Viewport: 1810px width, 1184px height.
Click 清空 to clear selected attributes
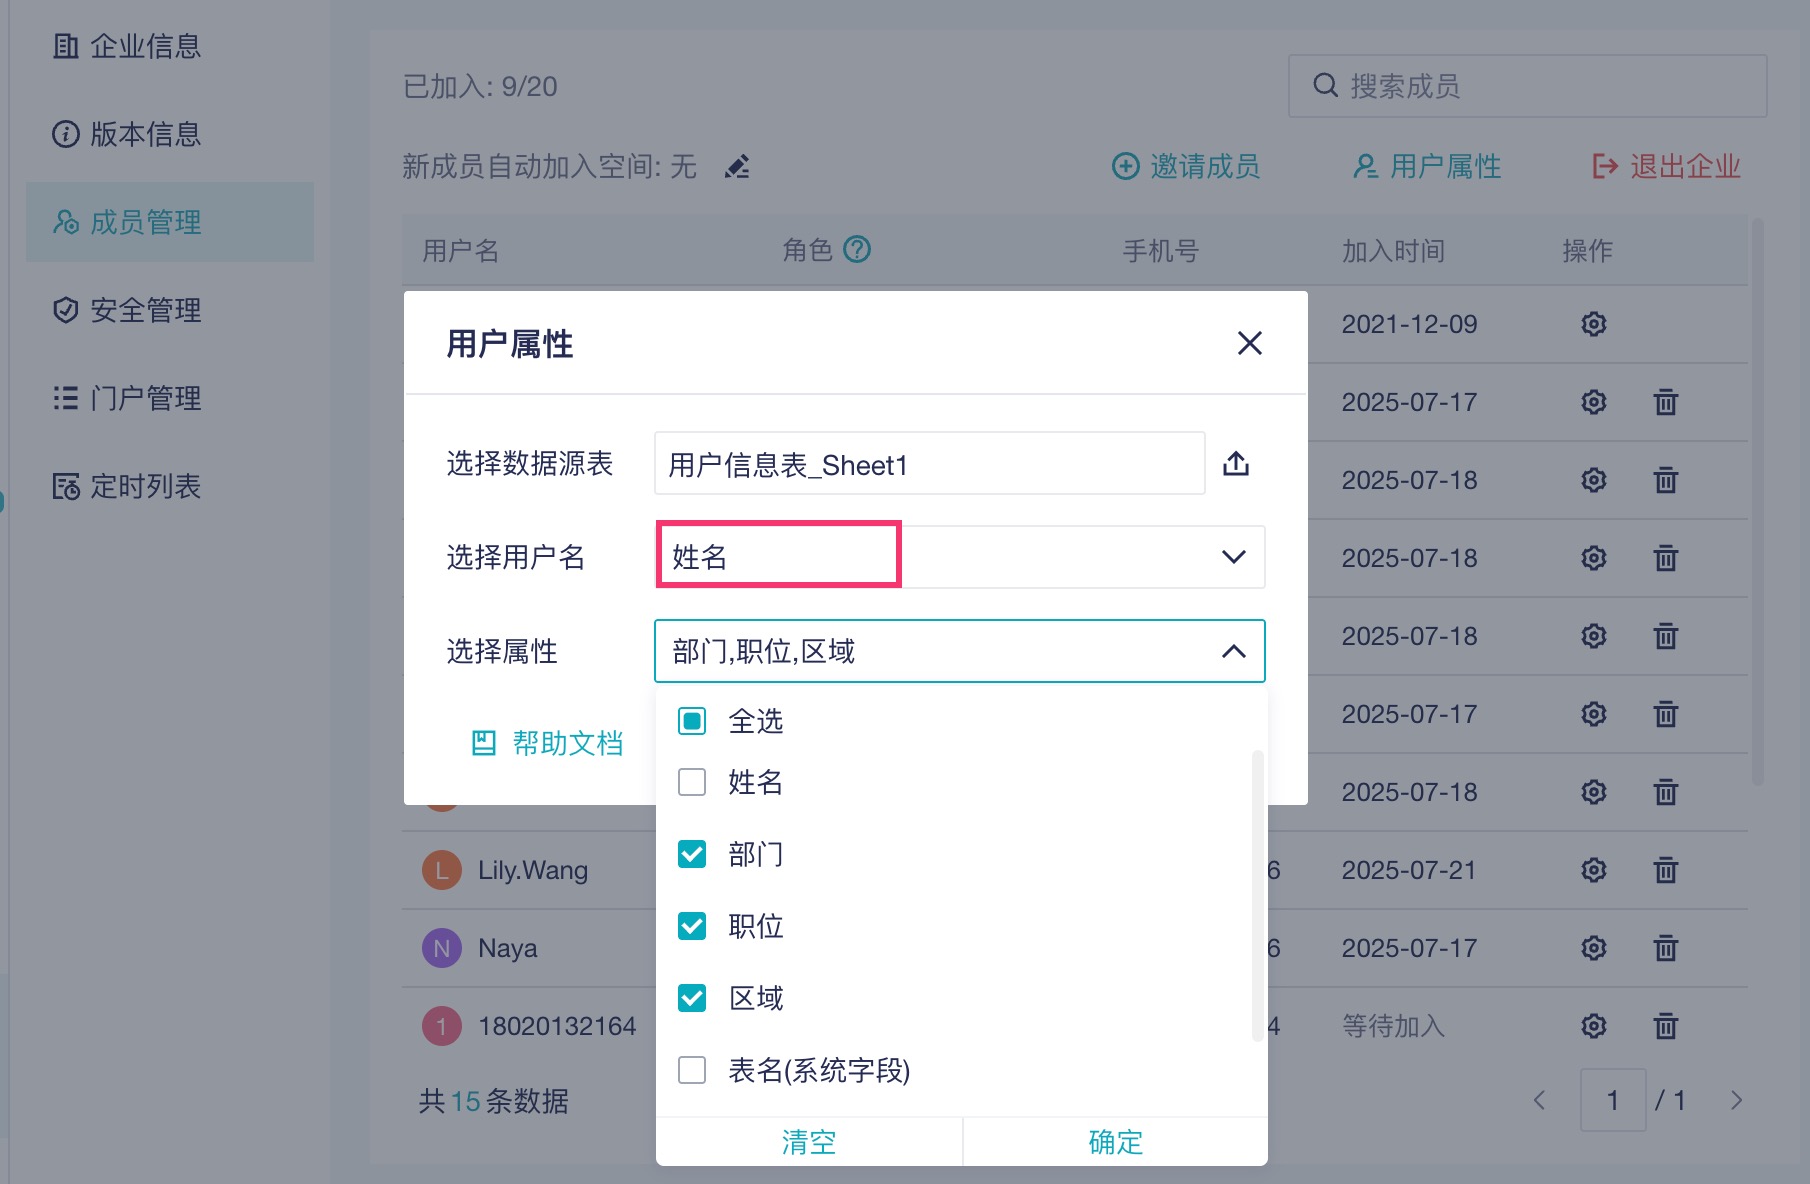coord(808,1141)
